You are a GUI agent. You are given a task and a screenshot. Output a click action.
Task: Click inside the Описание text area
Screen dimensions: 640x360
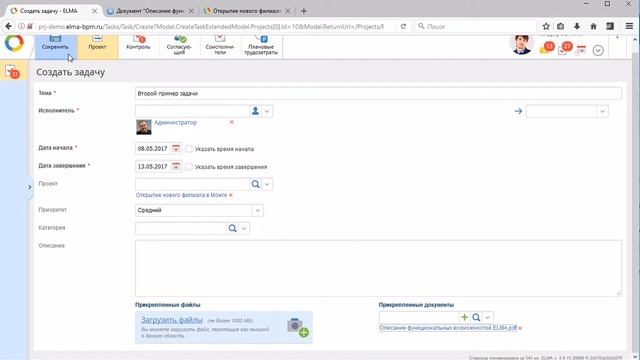378,268
